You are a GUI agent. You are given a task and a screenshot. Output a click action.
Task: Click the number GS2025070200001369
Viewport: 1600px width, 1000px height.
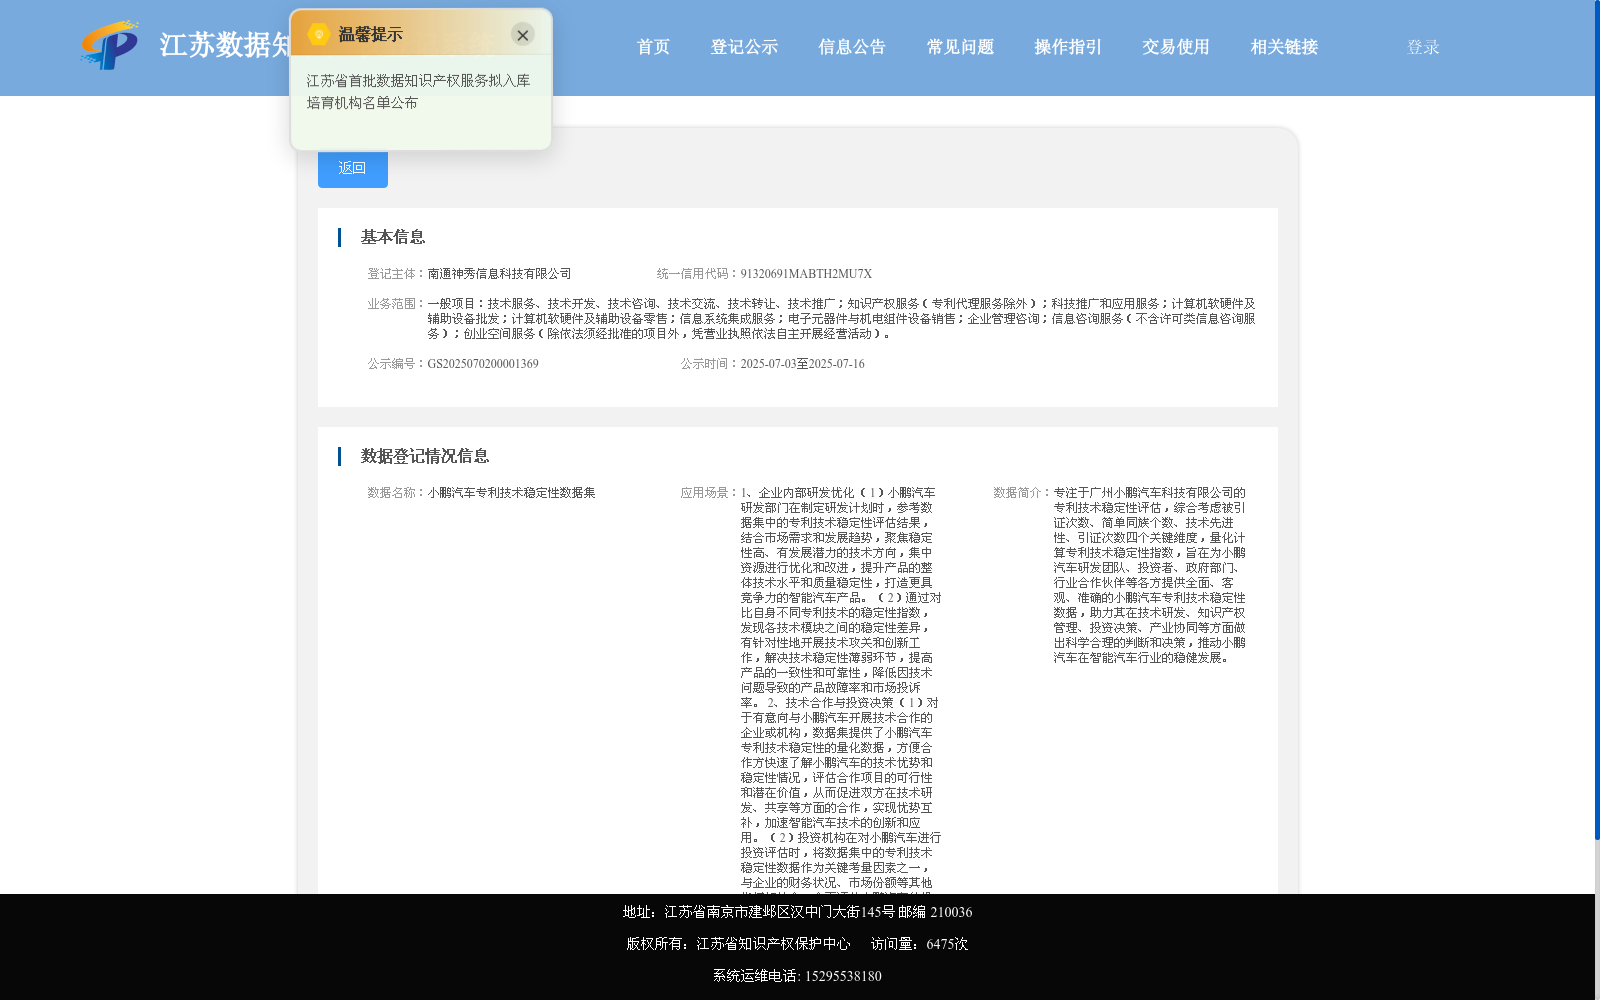tap(483, 364)
